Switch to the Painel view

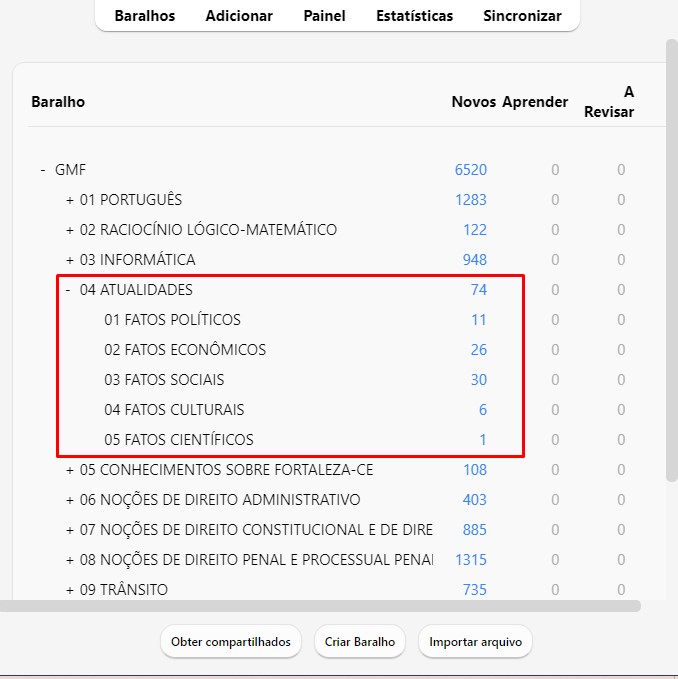[324, 16]
